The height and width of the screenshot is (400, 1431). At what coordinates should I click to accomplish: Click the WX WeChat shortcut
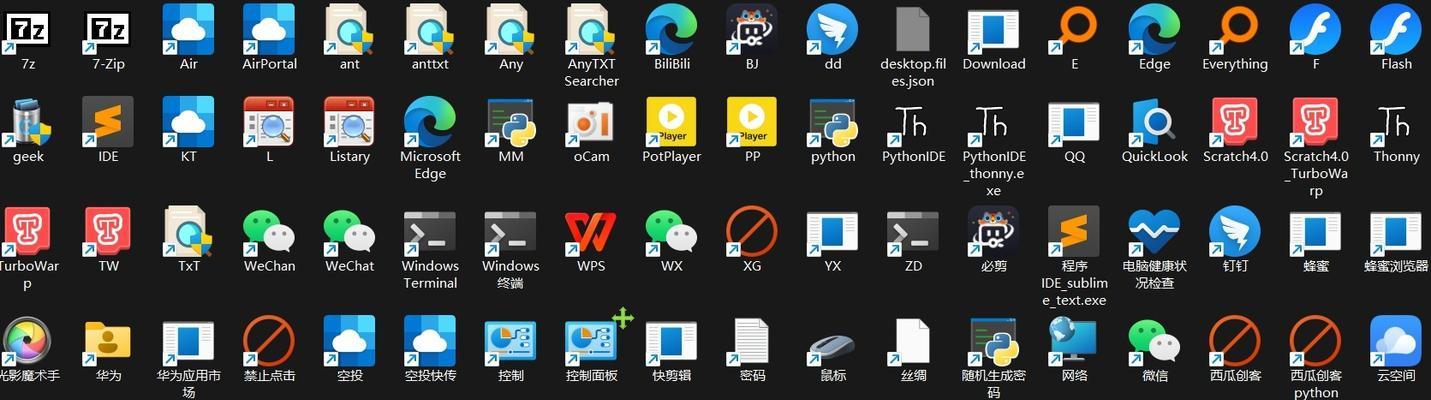click(672, 232)
